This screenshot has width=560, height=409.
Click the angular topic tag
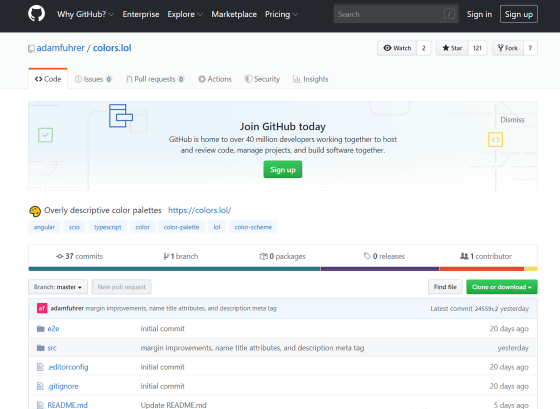pos(44,227)
